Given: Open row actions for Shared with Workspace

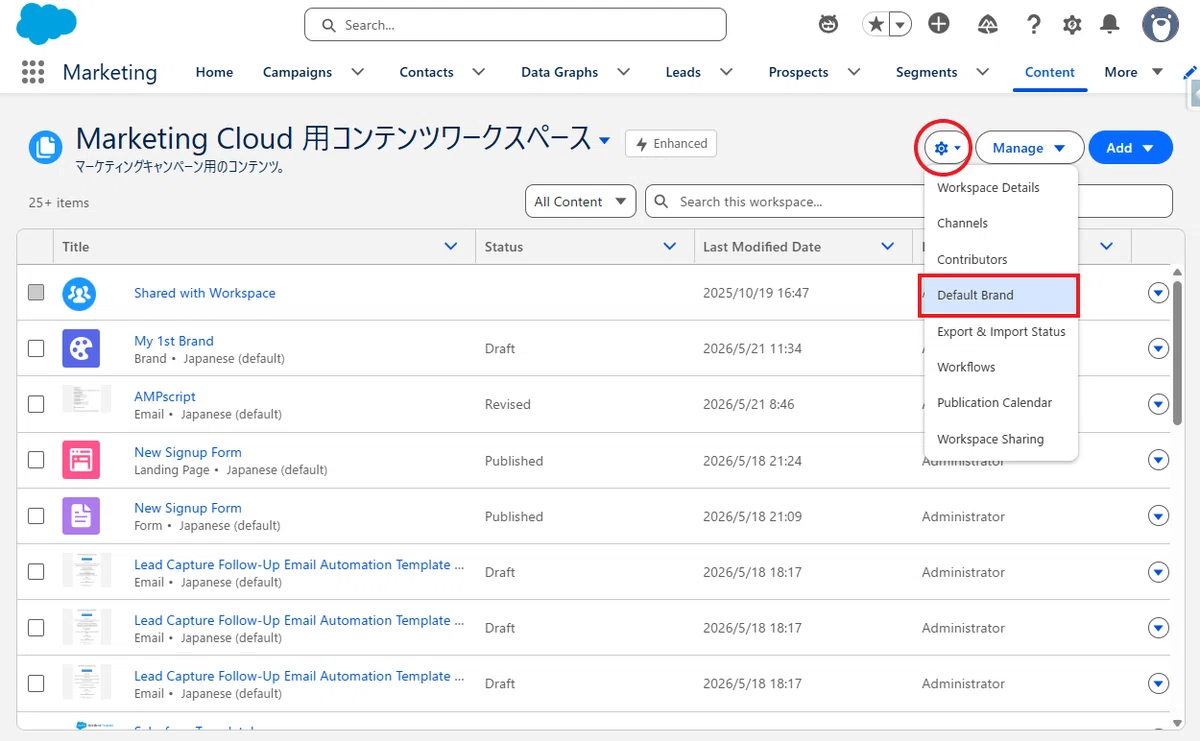Looking at the screenshot, I should (x=1159, y=293).
